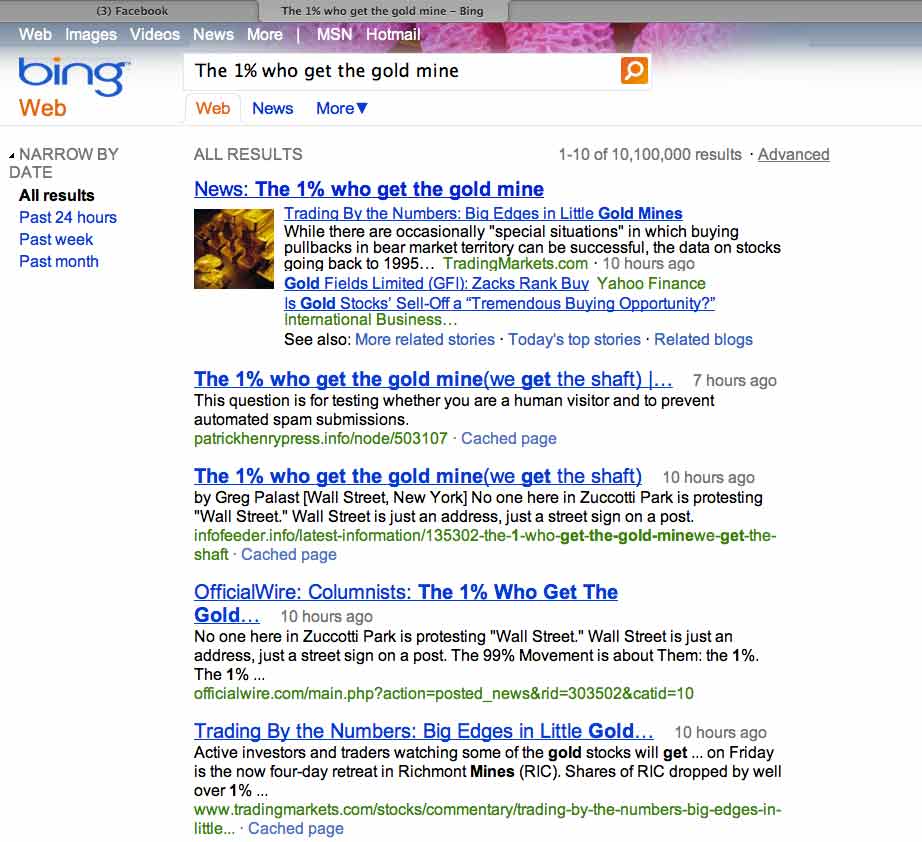Select the Web tab under search box
Image resolution: width=922 pixels, height=842 pixels.
(213, 108)
